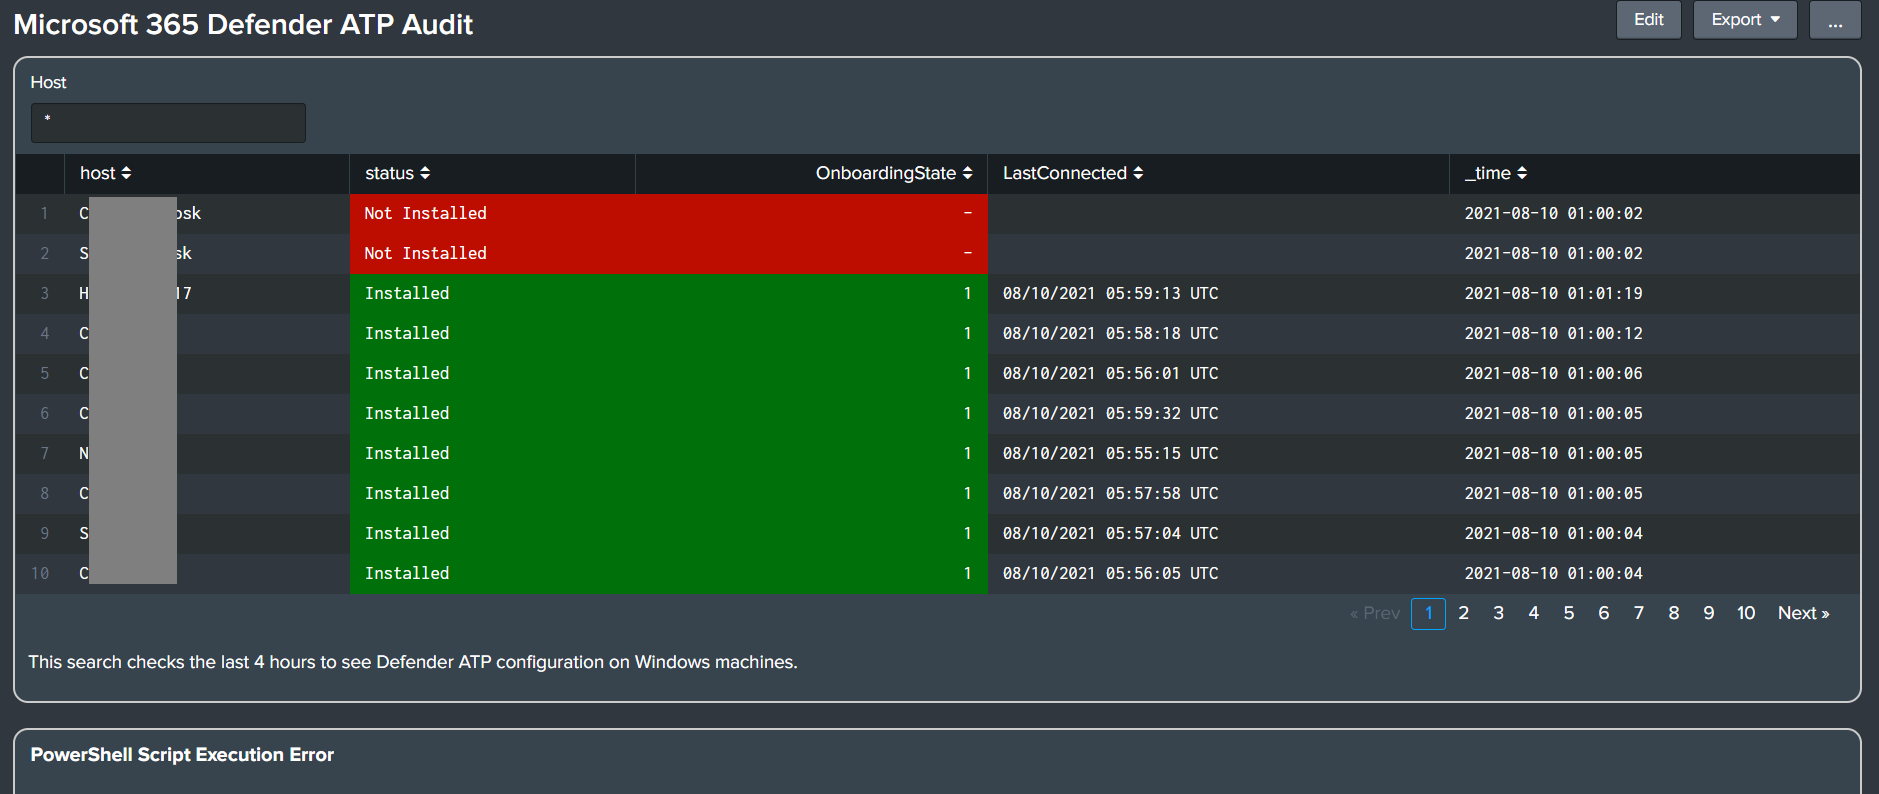Click OnboardingState dash in row 1
Image resolution: width=1879 pixels, height=794 pixels.
[967, 213]
